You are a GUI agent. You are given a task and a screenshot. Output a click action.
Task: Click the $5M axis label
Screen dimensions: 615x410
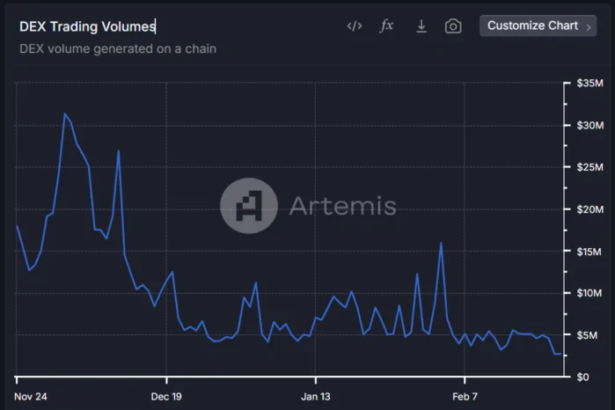587,335
